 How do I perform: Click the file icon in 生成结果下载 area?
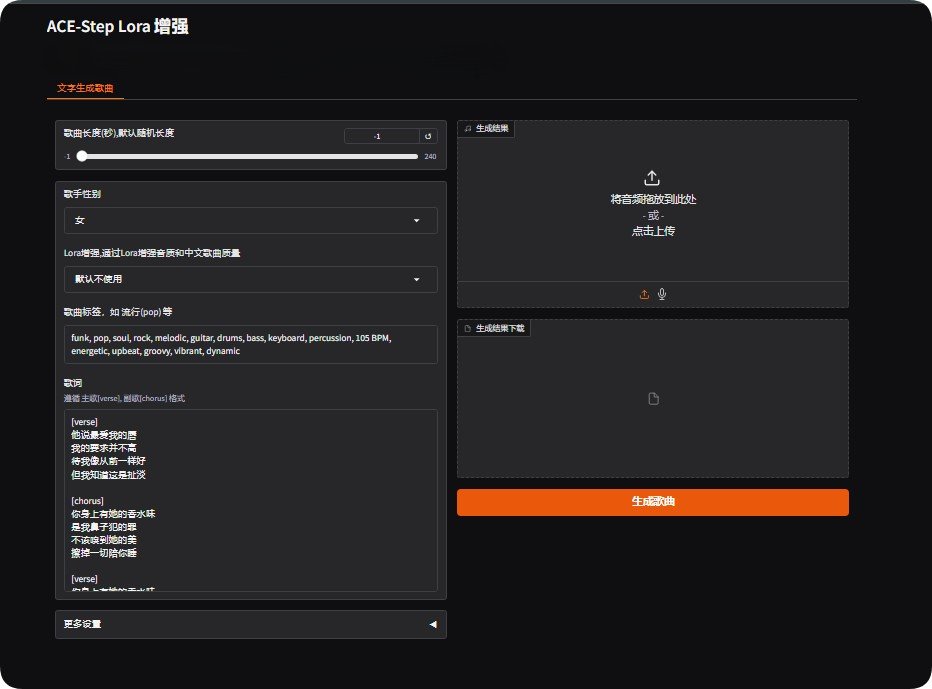click(x=653, y=399)
